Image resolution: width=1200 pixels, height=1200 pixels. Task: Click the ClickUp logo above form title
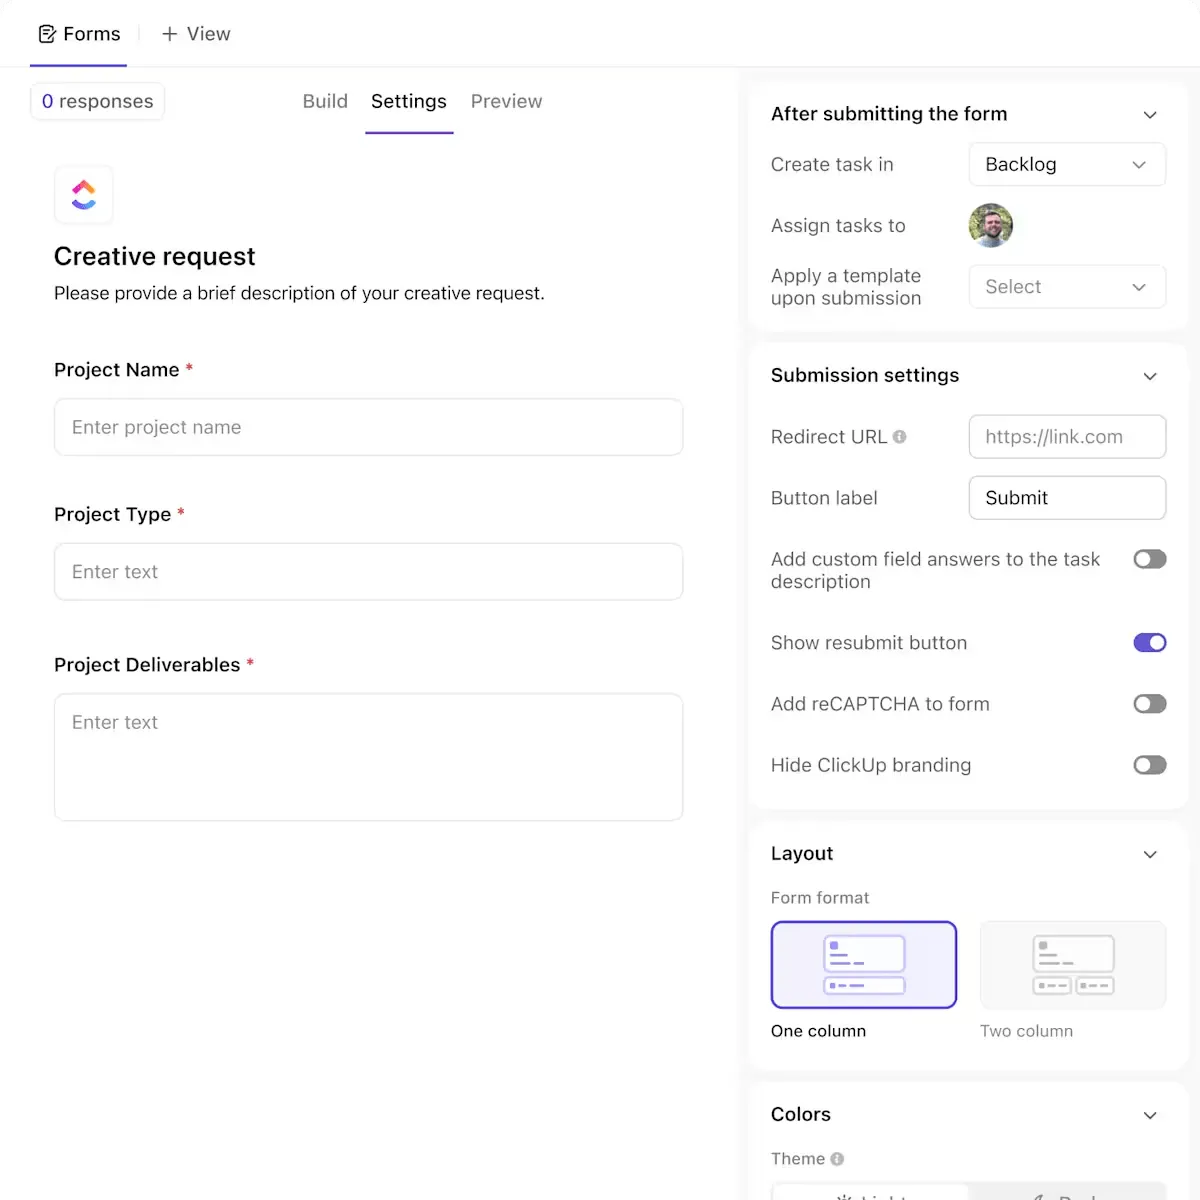coord(84,194)
